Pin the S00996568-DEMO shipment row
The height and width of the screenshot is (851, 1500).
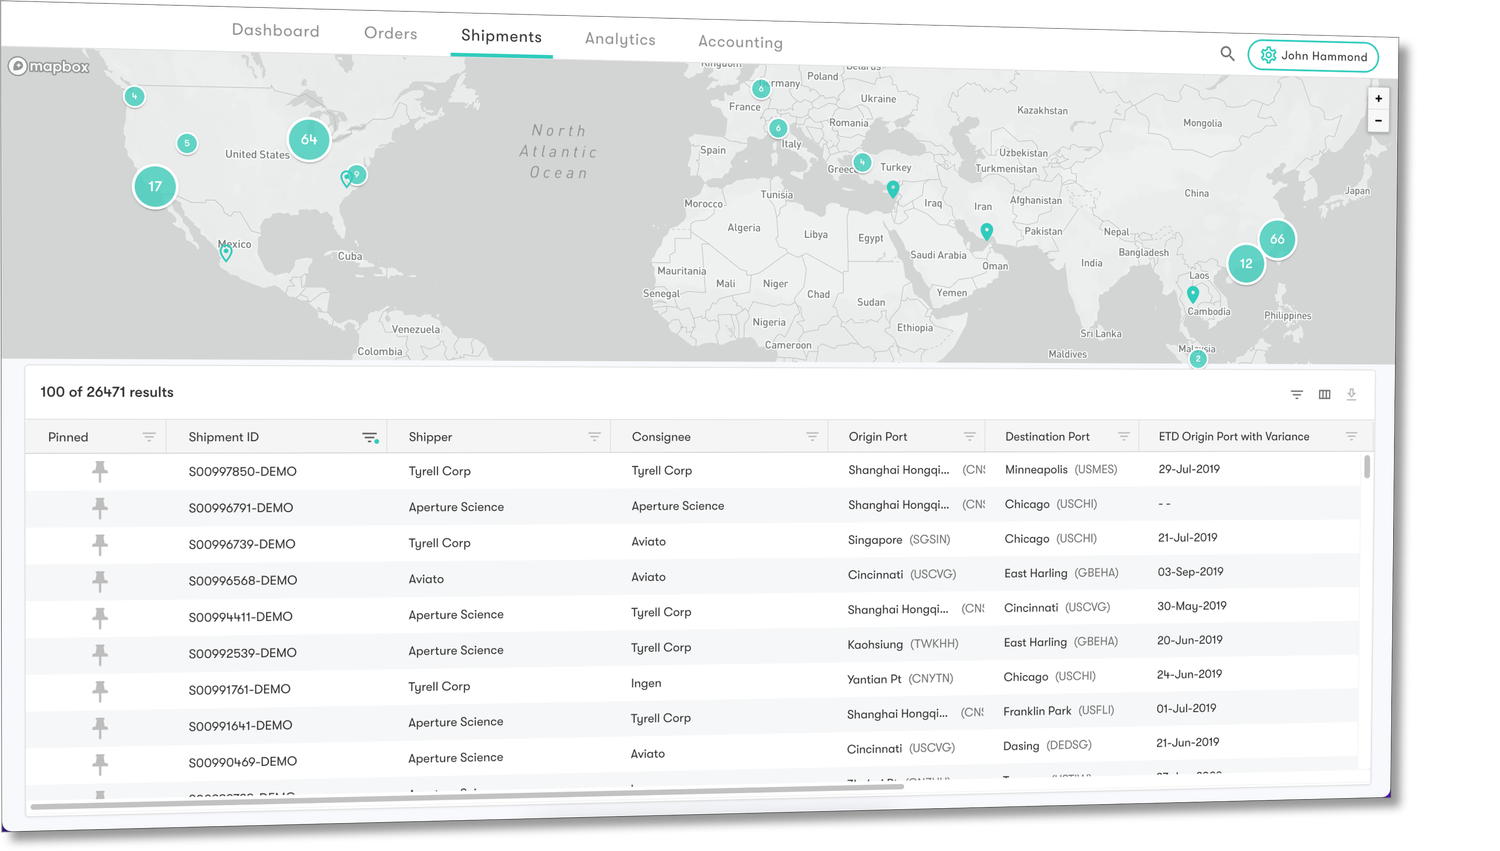100,582
